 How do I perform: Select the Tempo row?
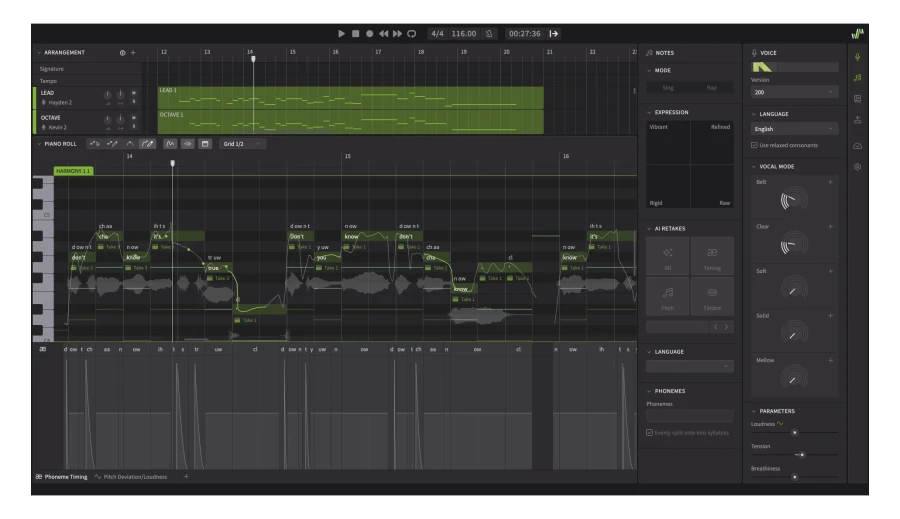(x=87, y=81)
